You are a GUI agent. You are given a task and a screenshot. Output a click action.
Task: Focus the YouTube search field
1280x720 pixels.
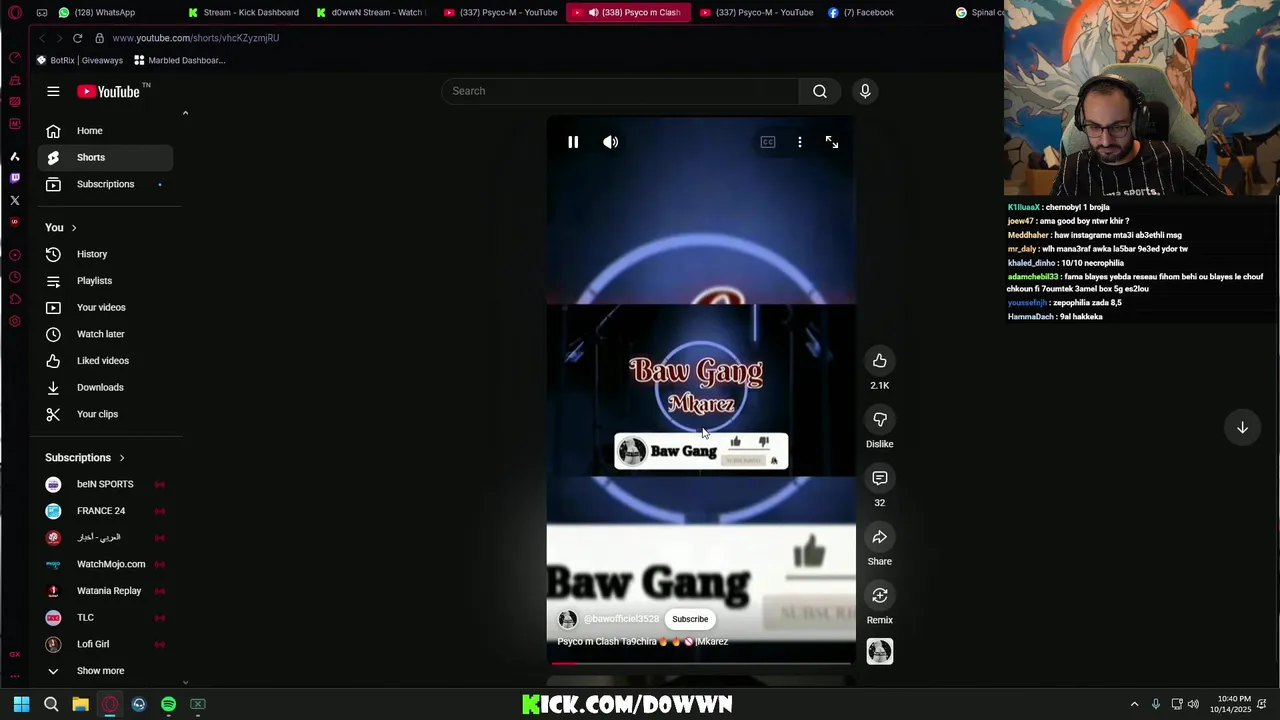pyautogui.click(x=620, y=91)
